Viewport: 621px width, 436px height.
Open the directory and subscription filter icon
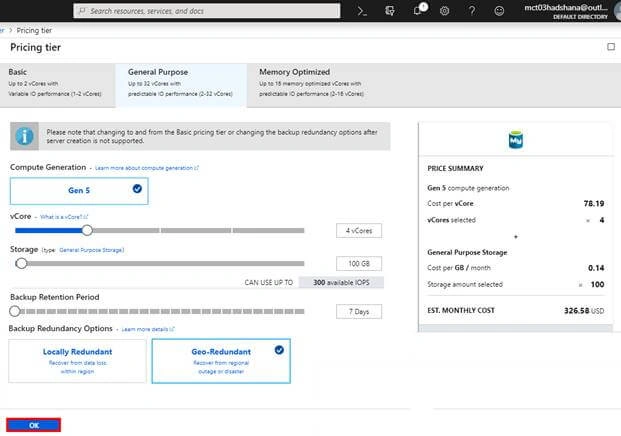coord(390,11)
